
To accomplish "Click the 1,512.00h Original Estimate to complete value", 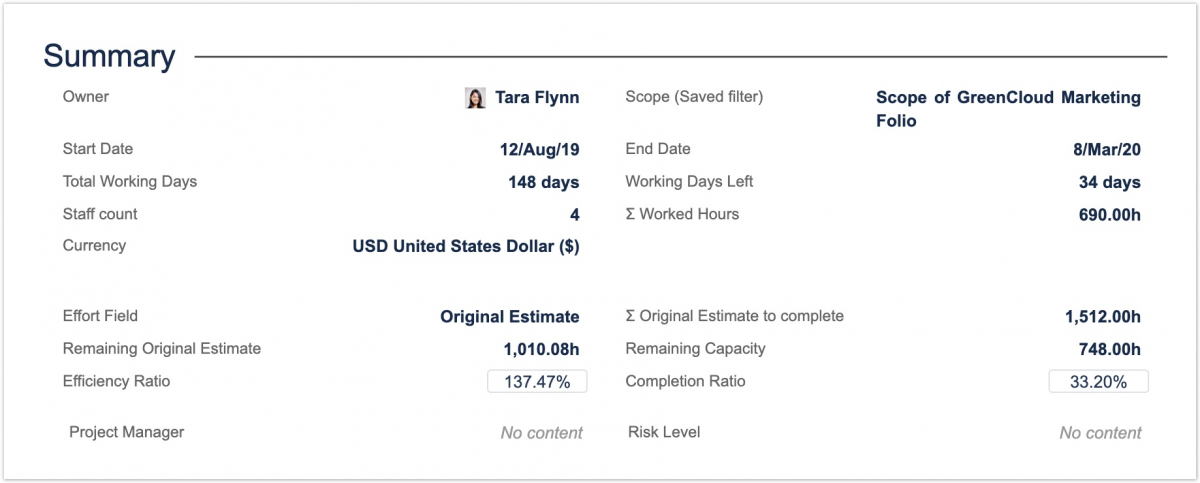I will click(x=1102, y=317).
